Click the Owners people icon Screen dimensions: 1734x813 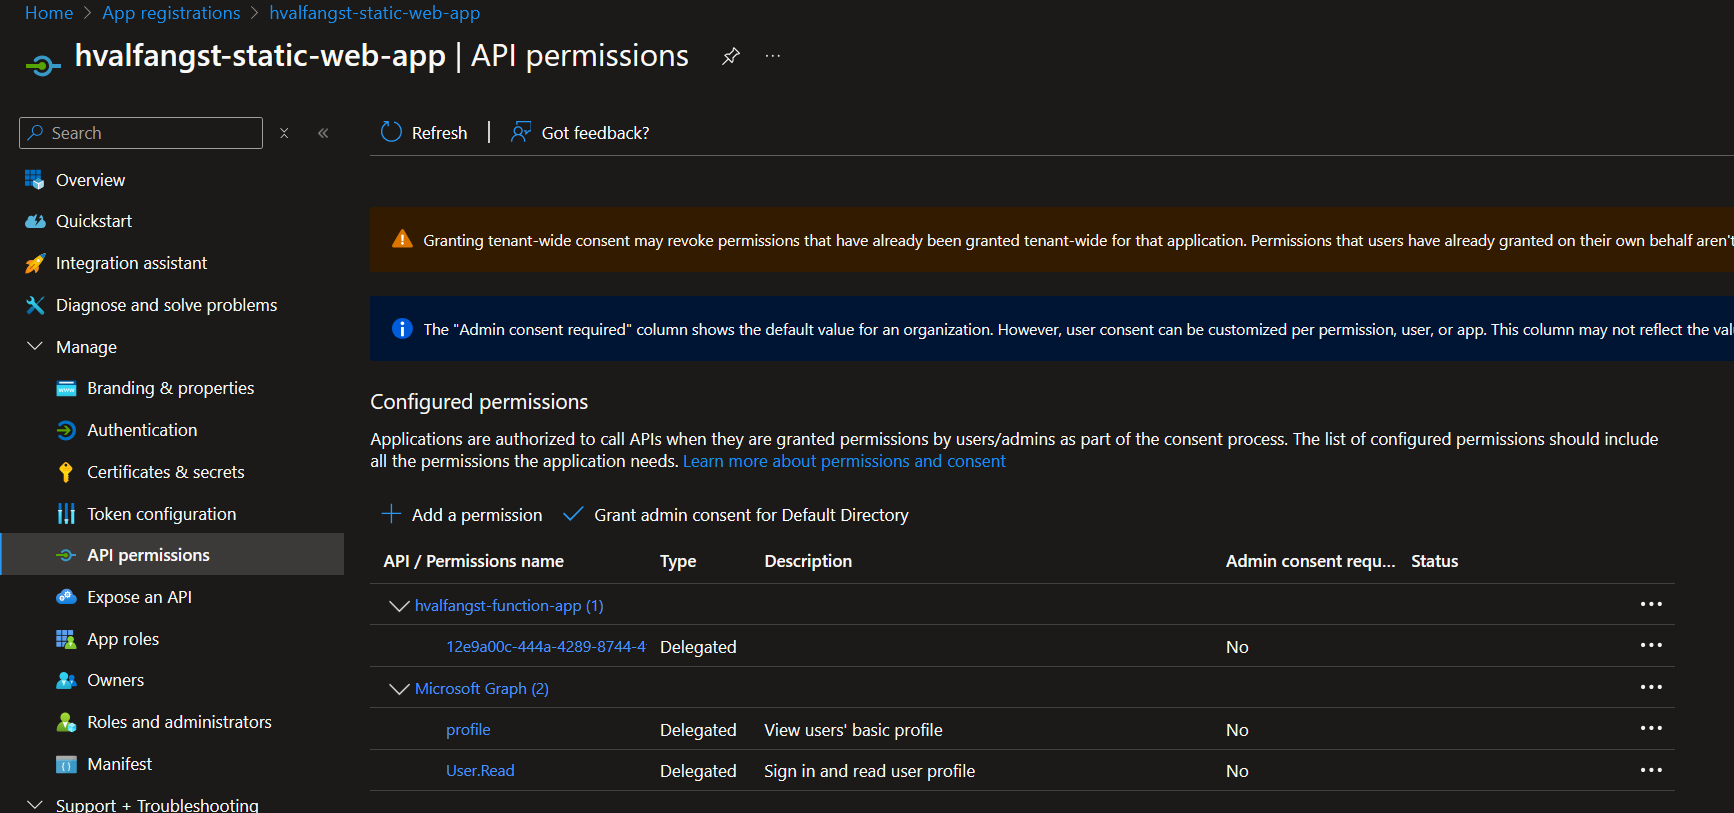66,680
